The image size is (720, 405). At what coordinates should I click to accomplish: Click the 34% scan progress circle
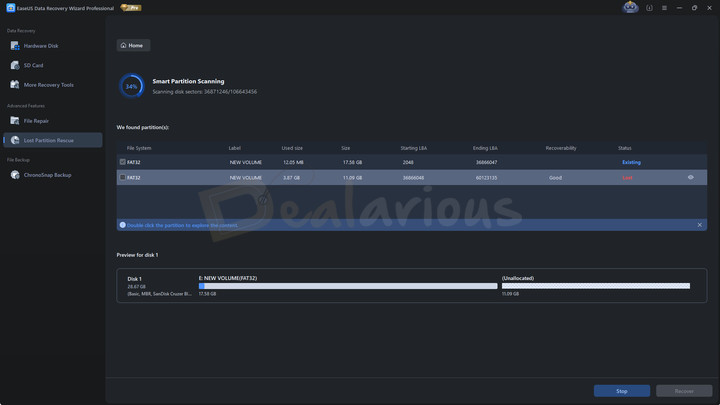(x=132, y=86)
